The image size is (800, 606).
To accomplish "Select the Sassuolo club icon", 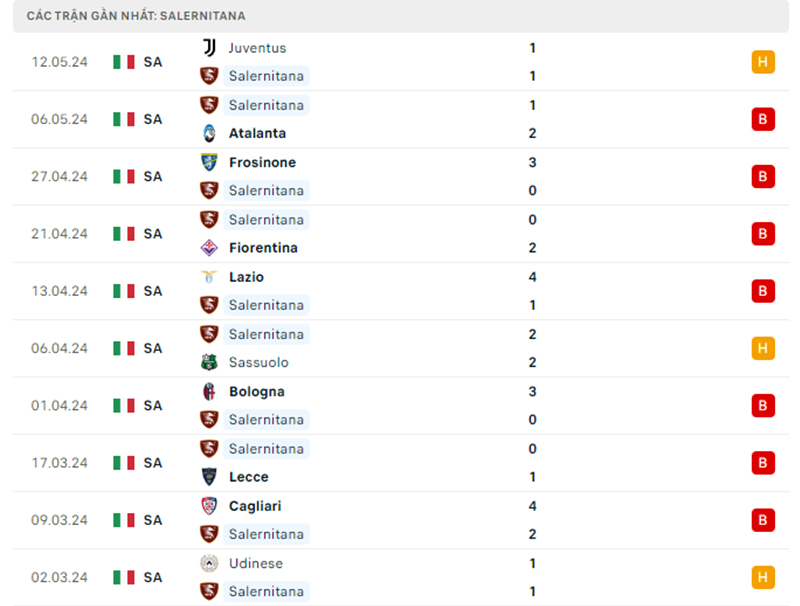I will 210,362.
